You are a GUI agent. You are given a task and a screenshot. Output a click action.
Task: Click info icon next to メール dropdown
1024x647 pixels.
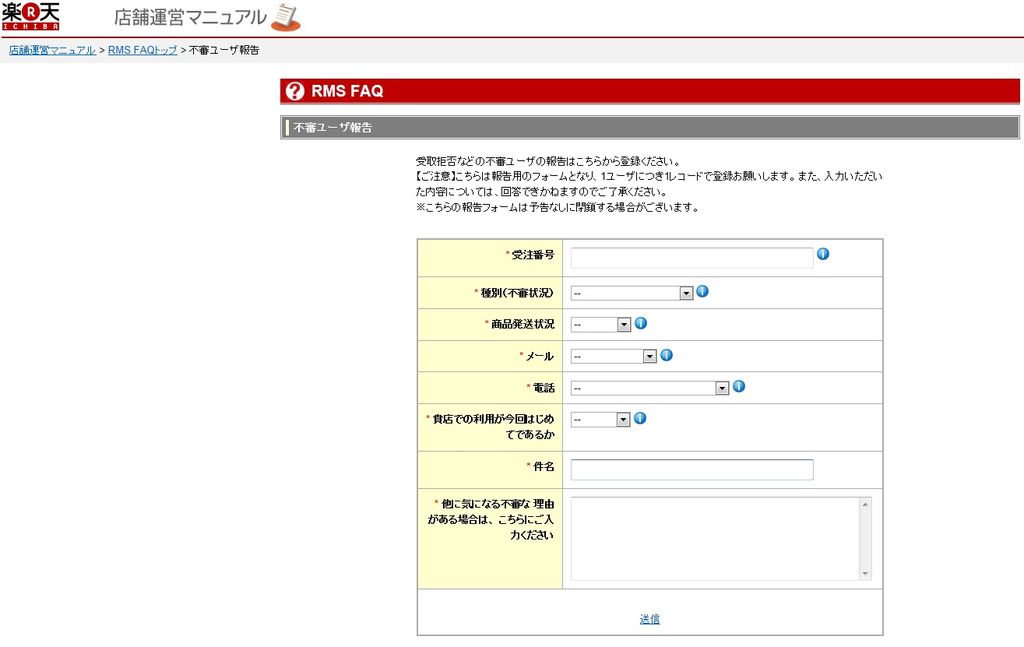pyautogui.click(x=666, y=355)
